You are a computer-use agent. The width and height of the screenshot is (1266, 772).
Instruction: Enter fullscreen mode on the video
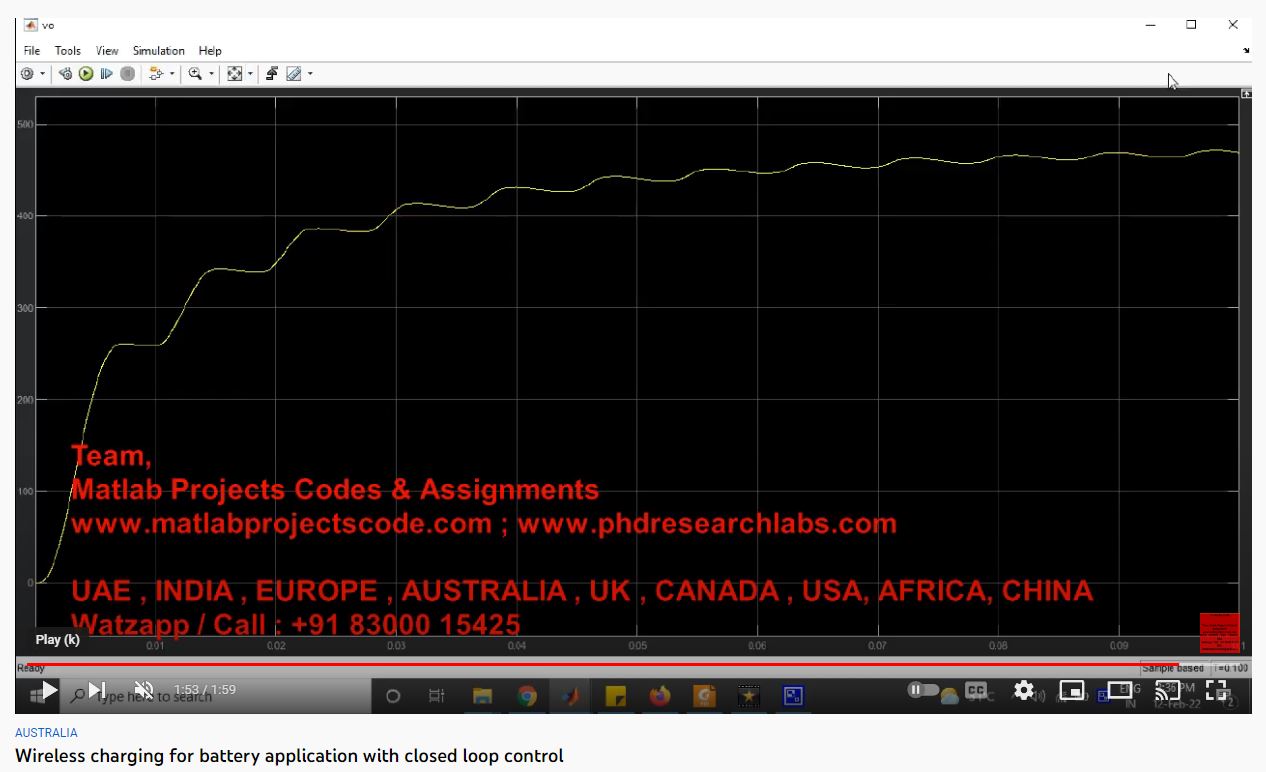pyautogui.click(x=1216, y=690)
